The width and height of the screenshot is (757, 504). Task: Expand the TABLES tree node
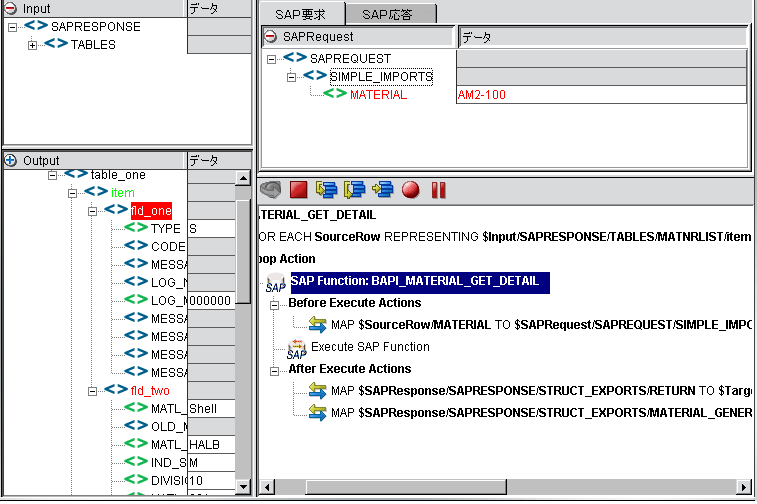pos(32,45)
